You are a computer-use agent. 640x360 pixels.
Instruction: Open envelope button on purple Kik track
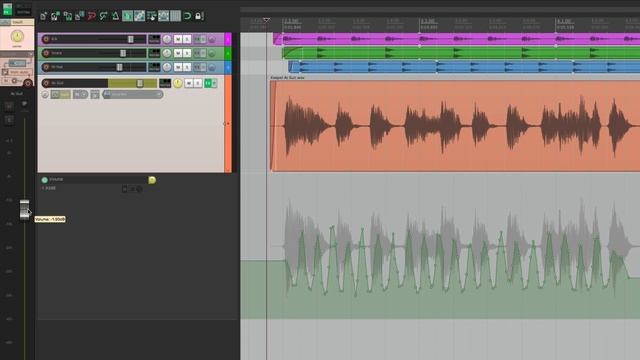212,40
